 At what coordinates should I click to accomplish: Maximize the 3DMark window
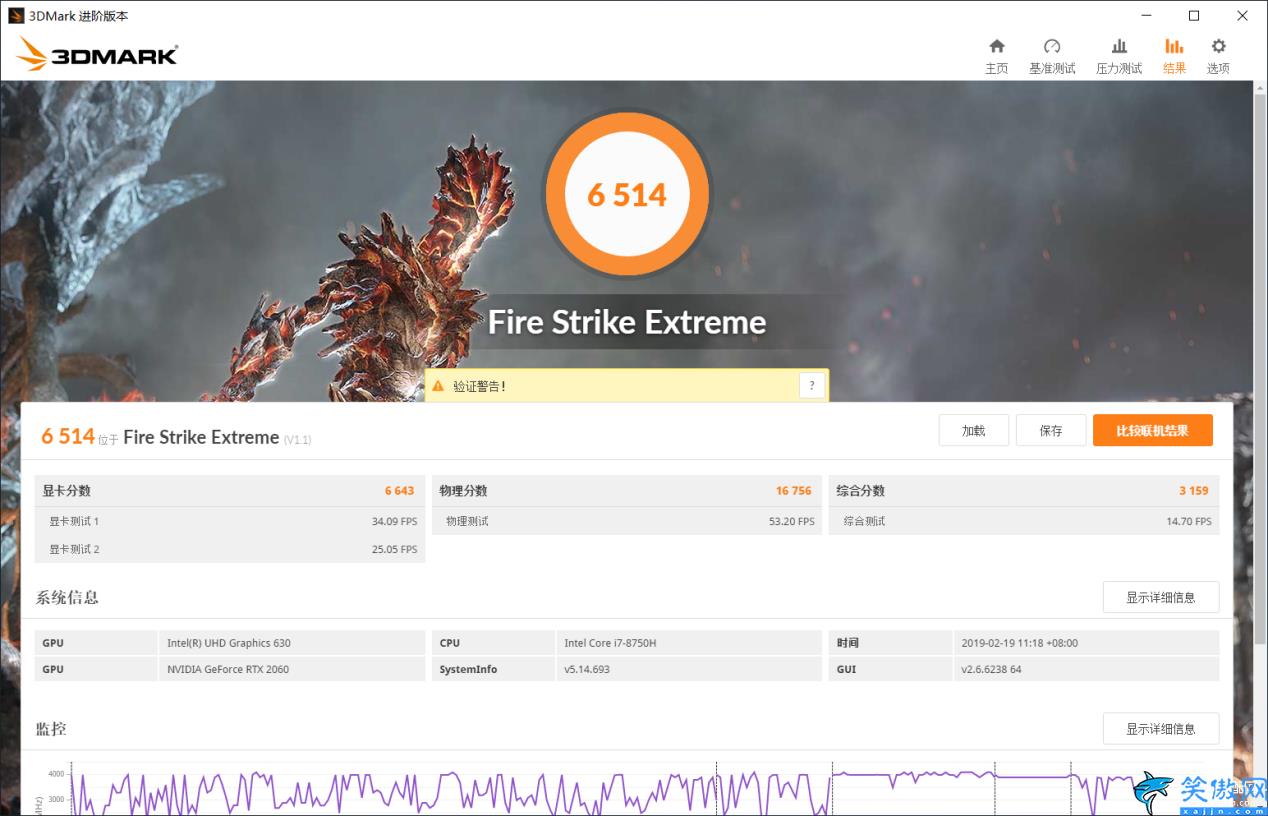pyautogui.click(x=1194, y=16)
